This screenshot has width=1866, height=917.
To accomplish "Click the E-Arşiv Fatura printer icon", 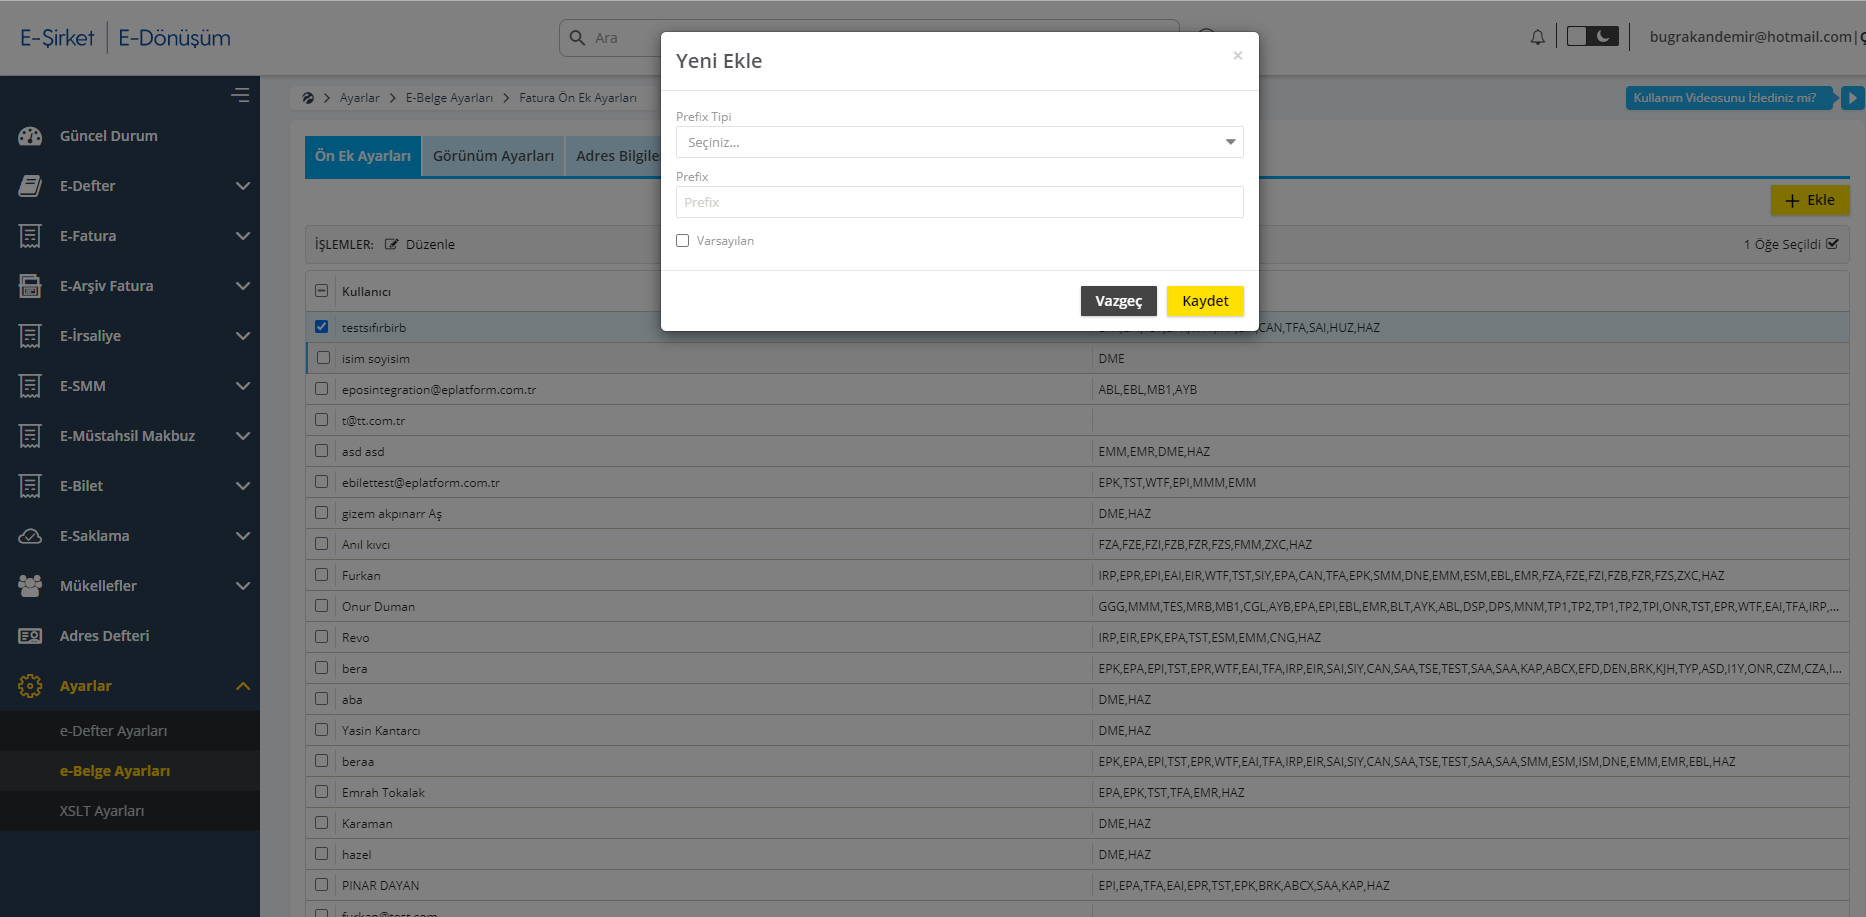I will click(x=30, y=286).
